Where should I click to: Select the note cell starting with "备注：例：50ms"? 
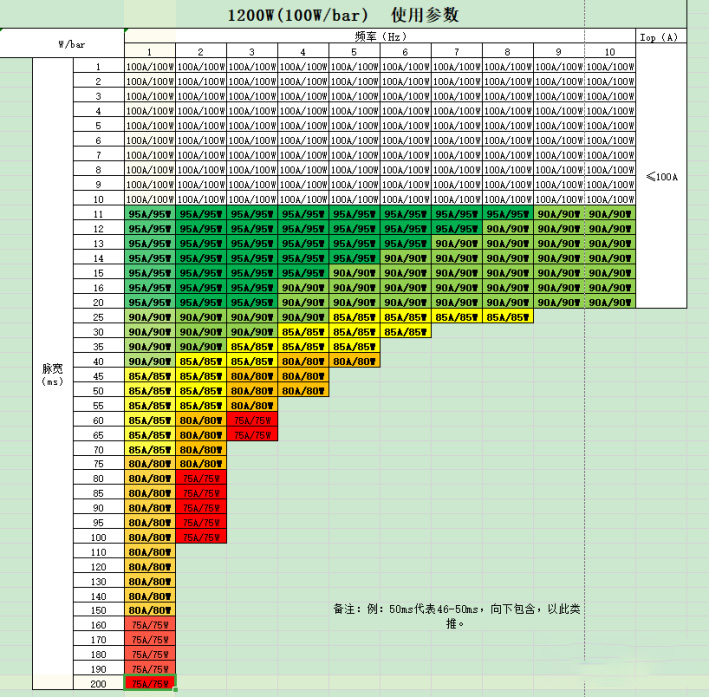(457, 616)
